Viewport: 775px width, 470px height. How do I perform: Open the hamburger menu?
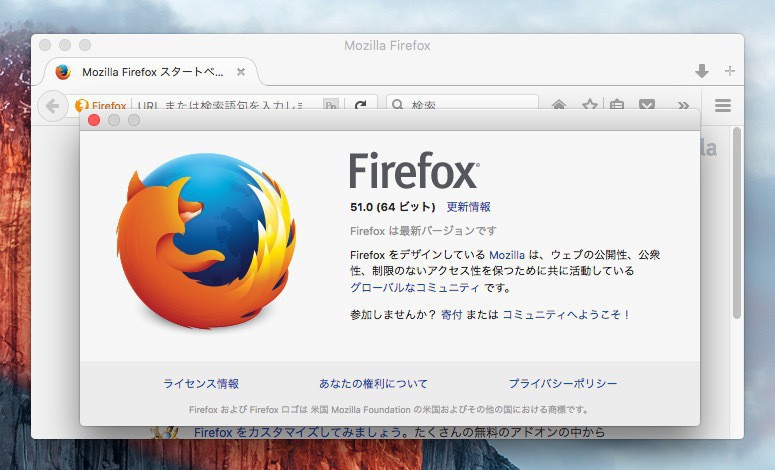[723, 105]
